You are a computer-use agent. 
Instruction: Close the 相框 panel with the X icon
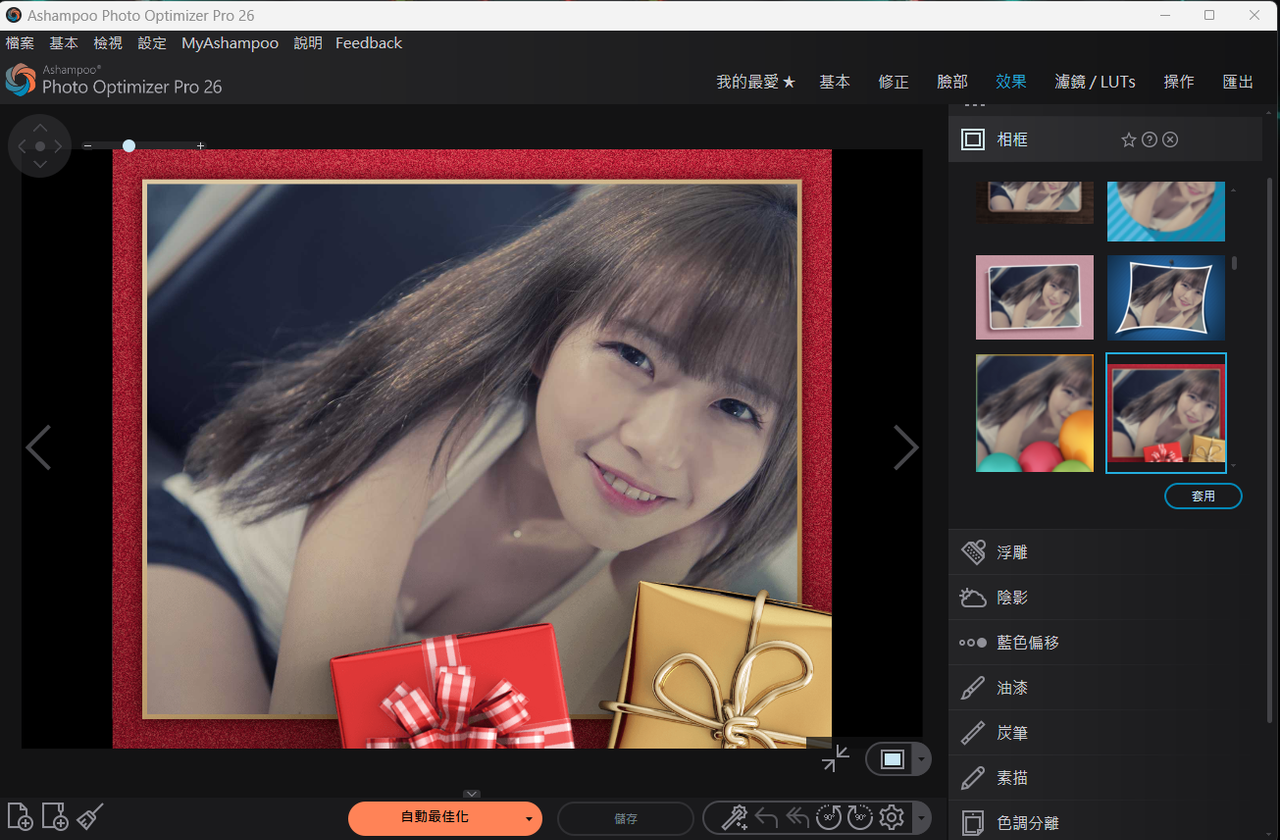coord(1170,140)
